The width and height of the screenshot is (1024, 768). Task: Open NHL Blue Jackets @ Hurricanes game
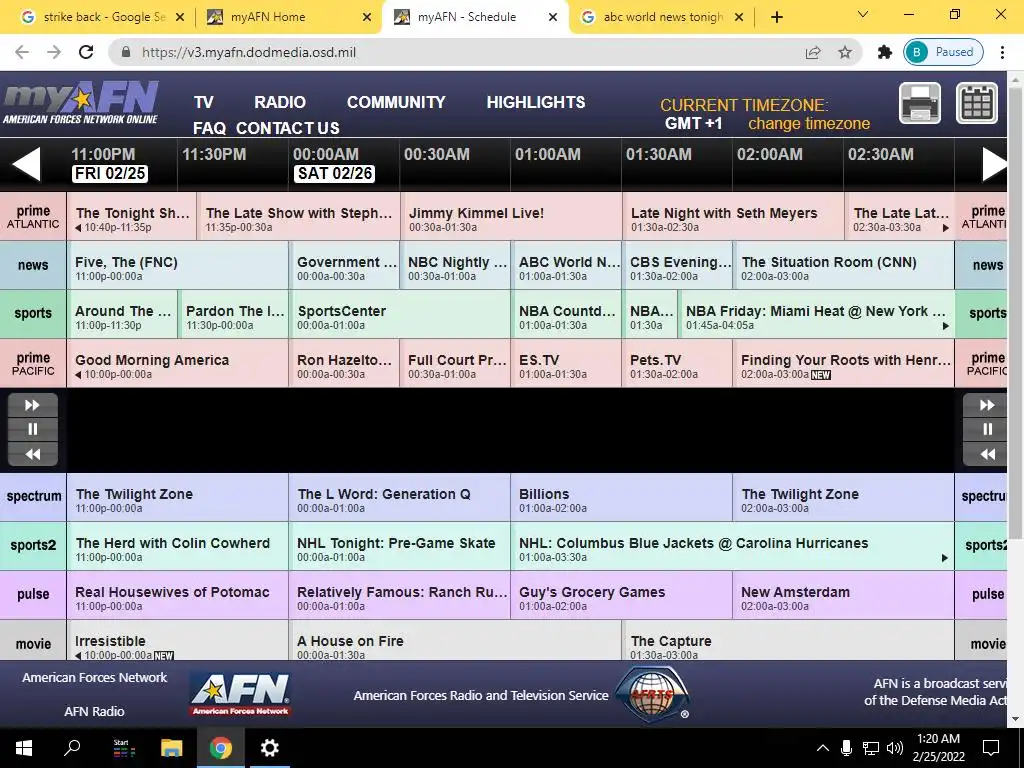(733, 547)
